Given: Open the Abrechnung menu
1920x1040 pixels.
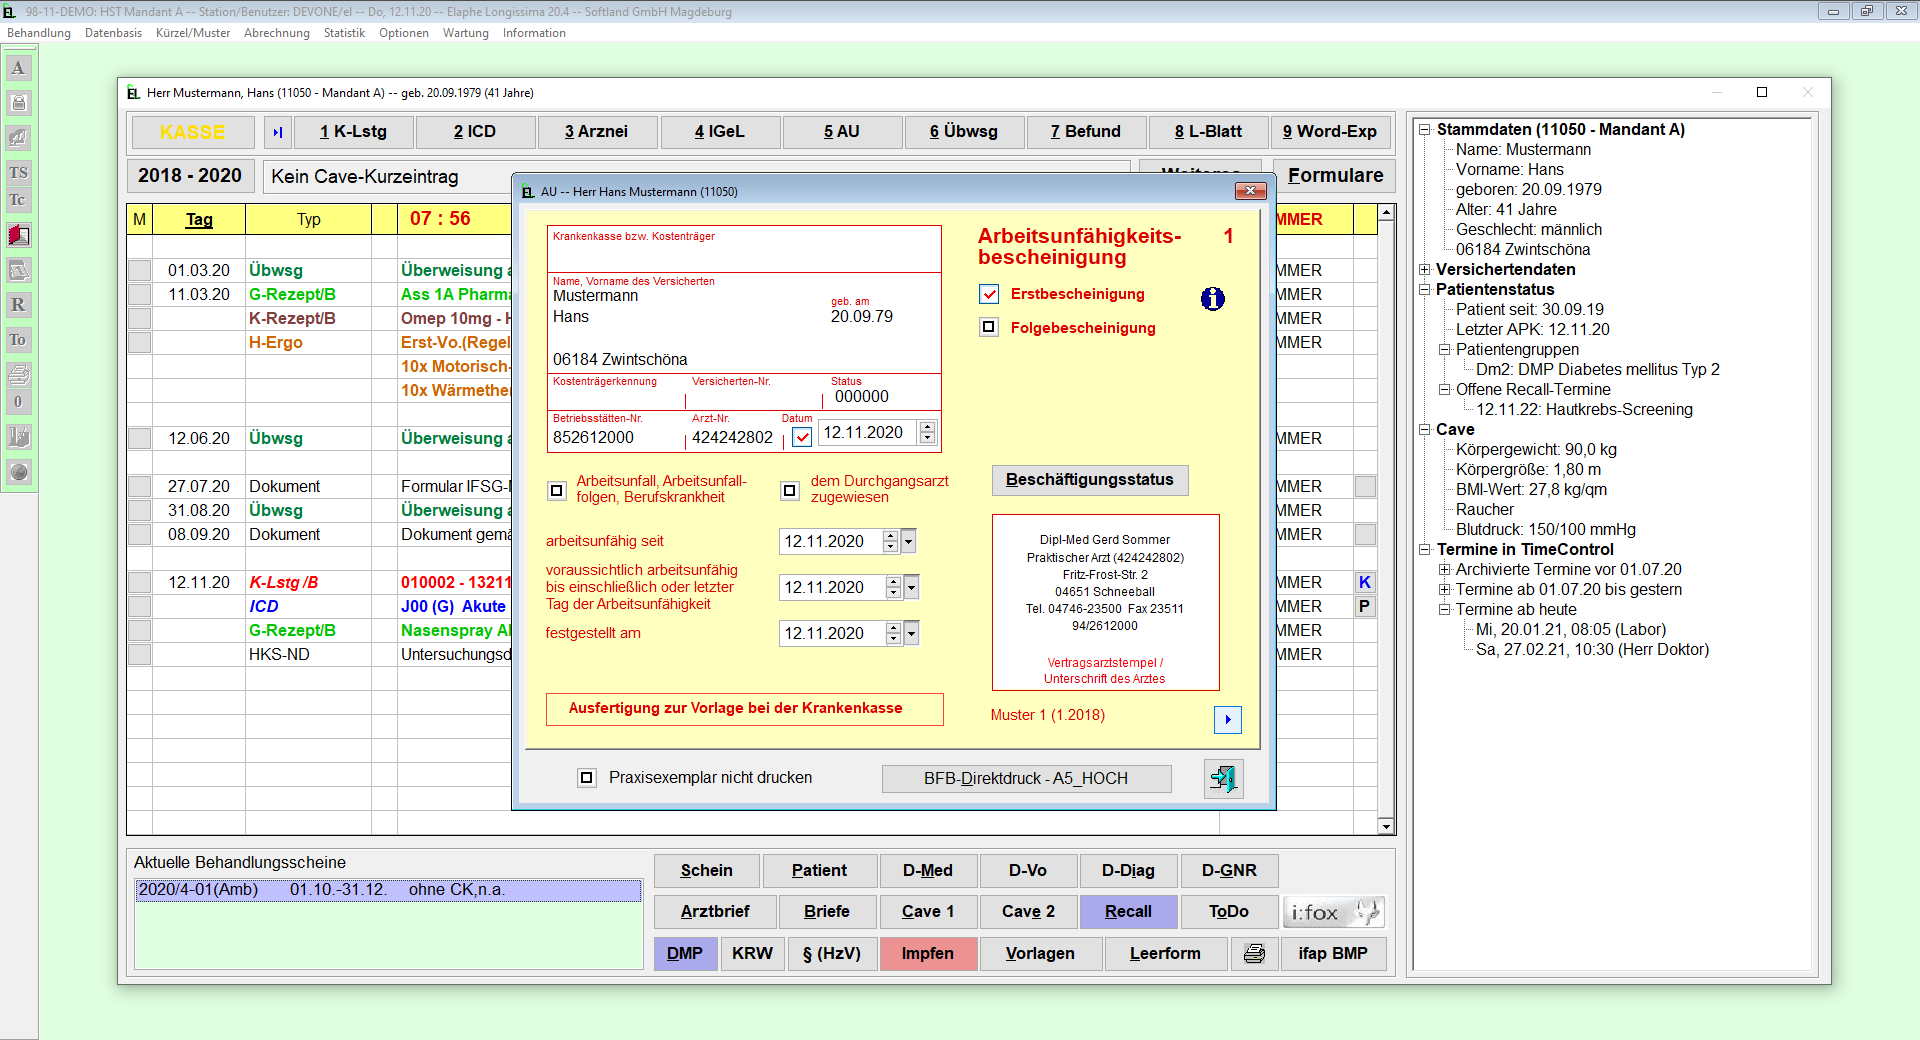Looking at the screenshot, I should 276,32.
